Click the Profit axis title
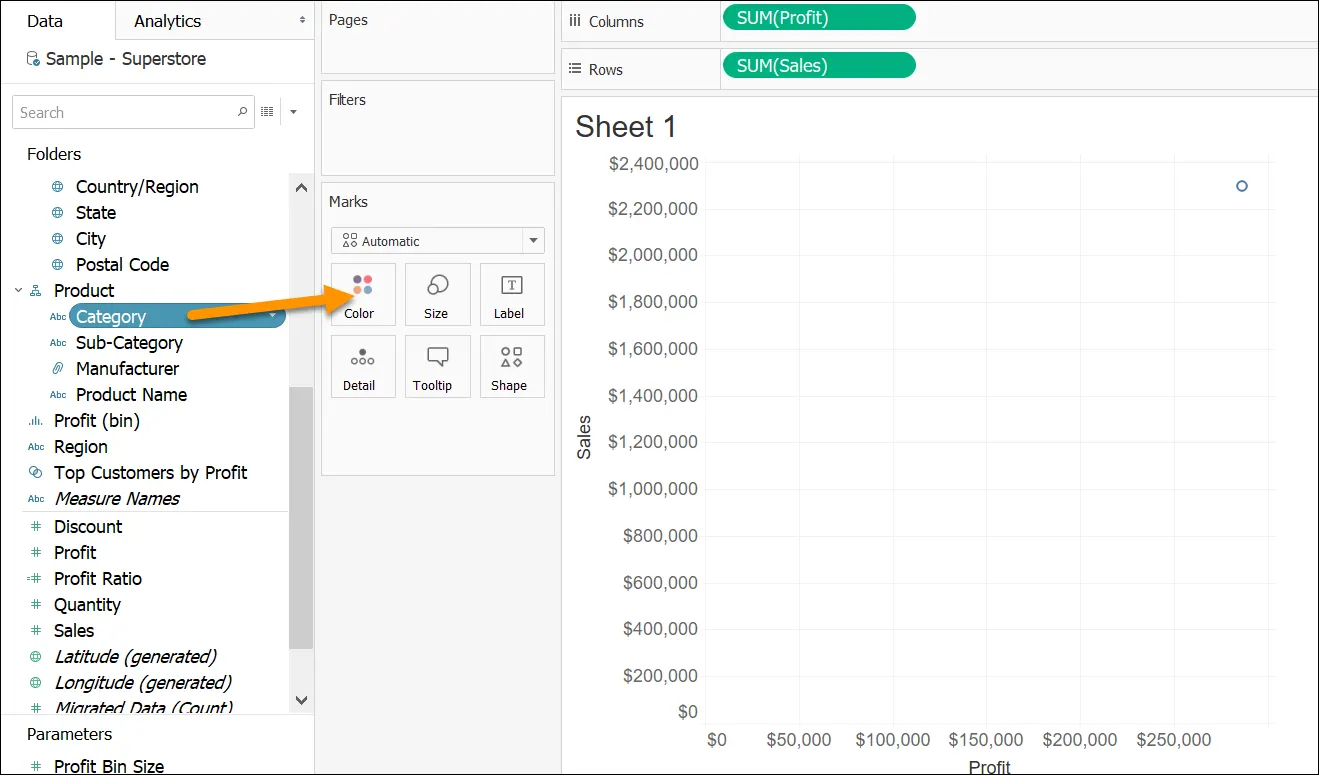This screenshot has height=775, width=1319. [x=990, y=767]
